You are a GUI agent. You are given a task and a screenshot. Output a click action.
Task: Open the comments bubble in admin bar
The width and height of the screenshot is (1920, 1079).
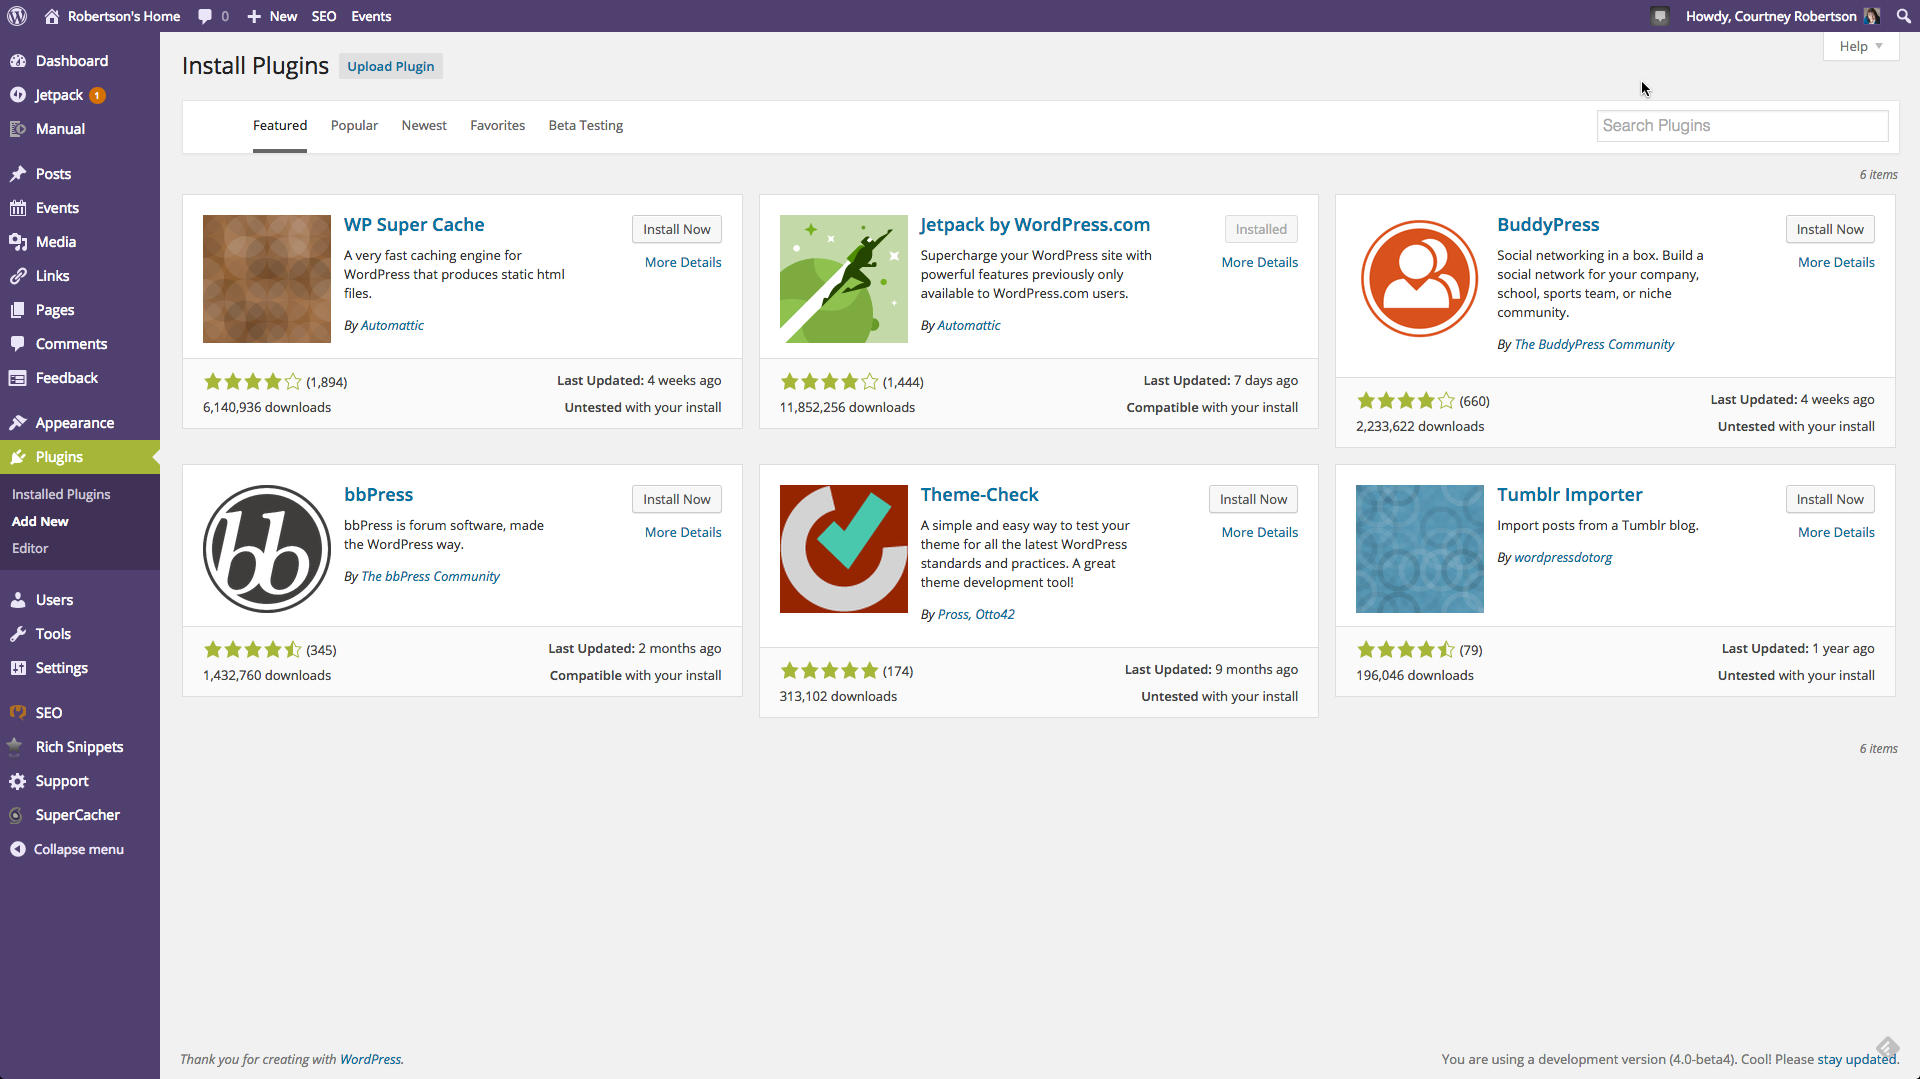point(213,16)
